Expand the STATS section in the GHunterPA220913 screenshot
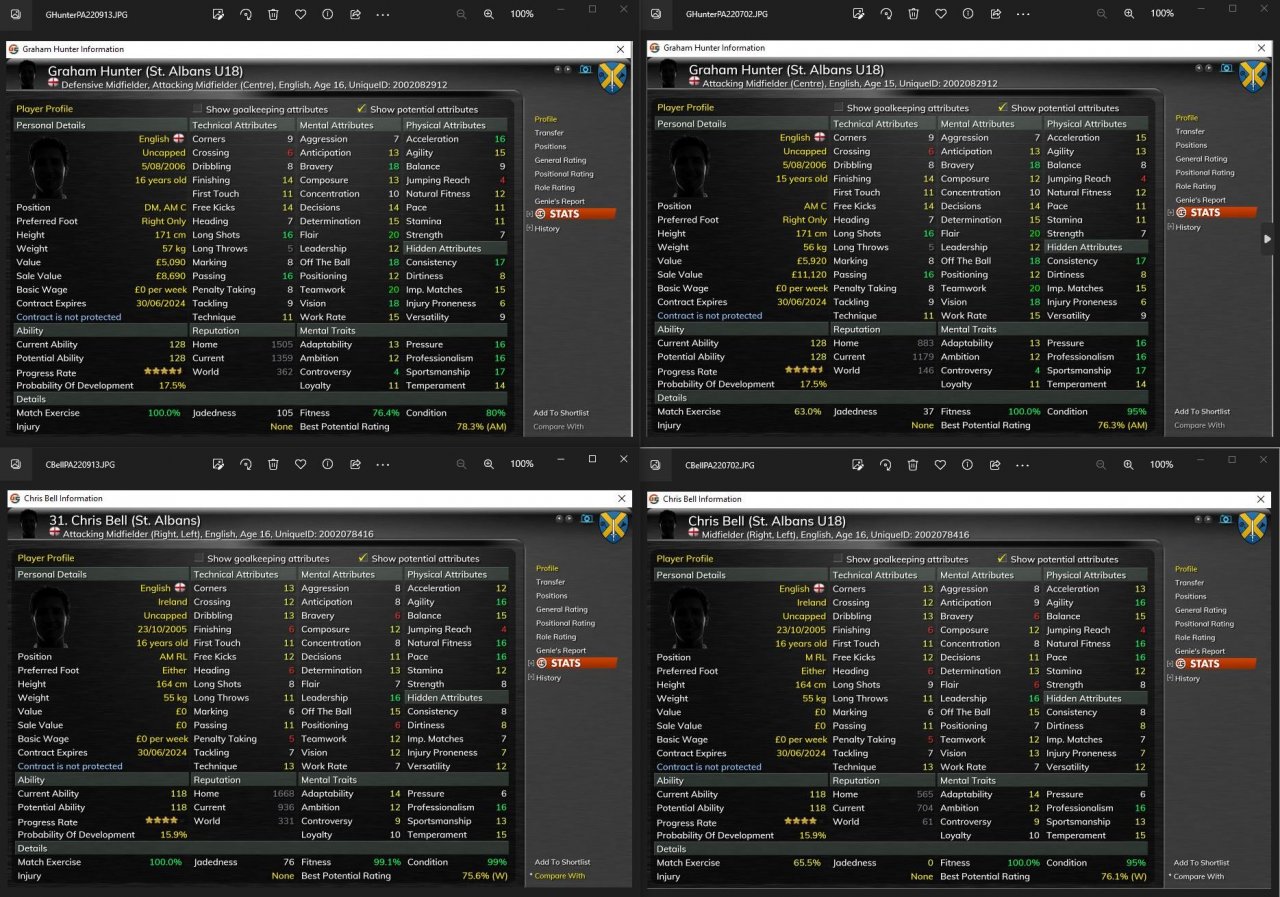The height and width of the screenshot is (897, 1280). coord(530,214)
